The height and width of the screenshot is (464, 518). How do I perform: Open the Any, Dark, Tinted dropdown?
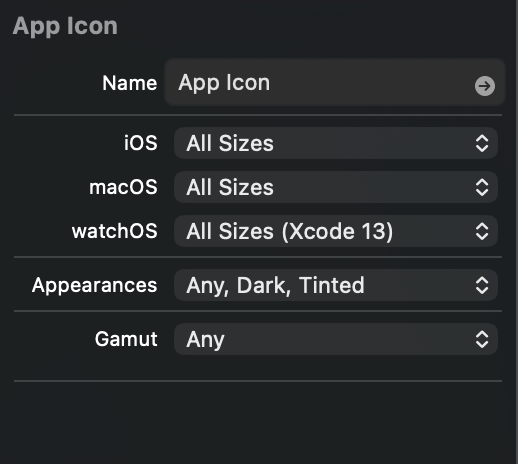click(x=336, y=285)
